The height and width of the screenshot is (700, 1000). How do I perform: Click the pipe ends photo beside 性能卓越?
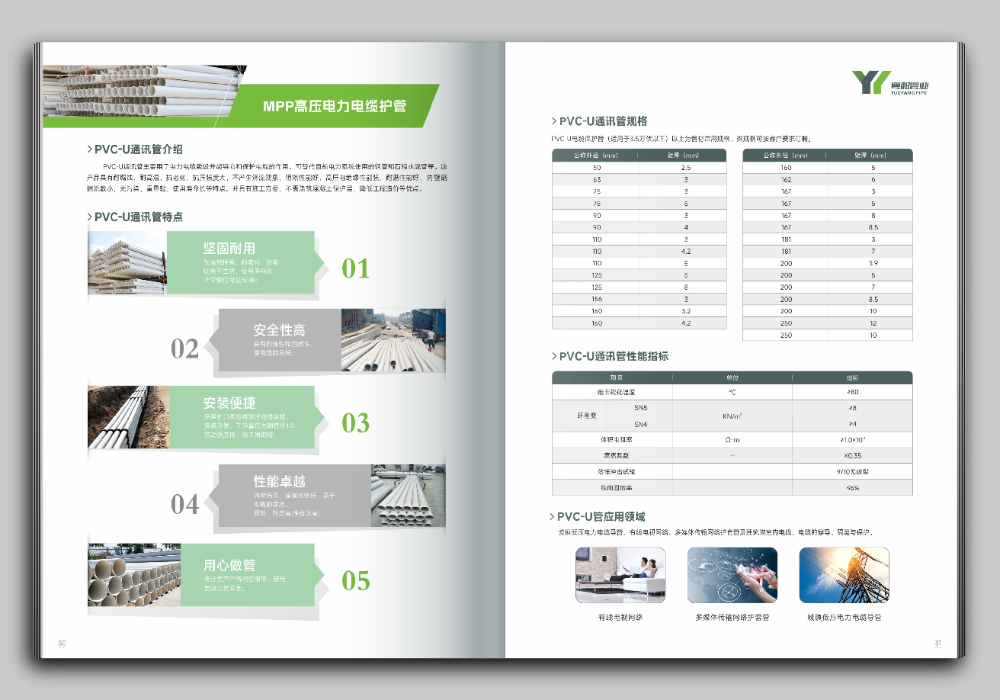point(408,495)
